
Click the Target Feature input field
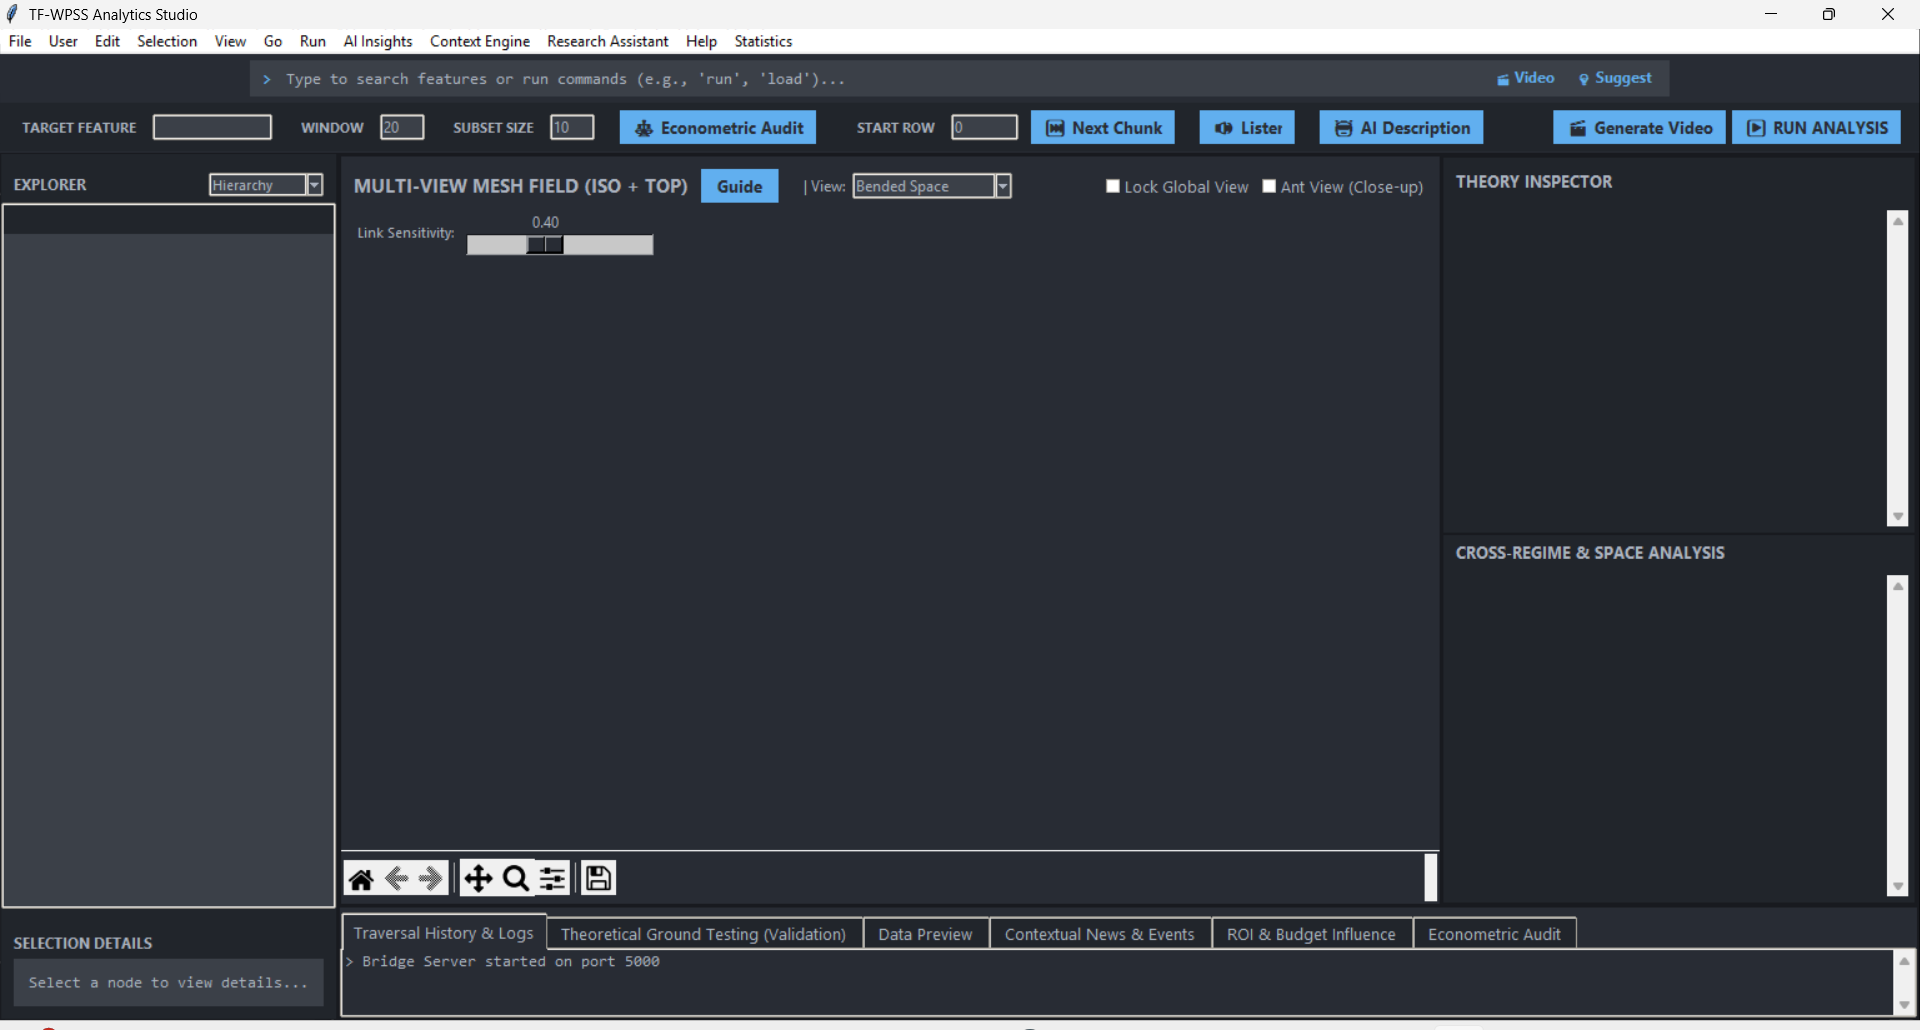coord(212,127)
